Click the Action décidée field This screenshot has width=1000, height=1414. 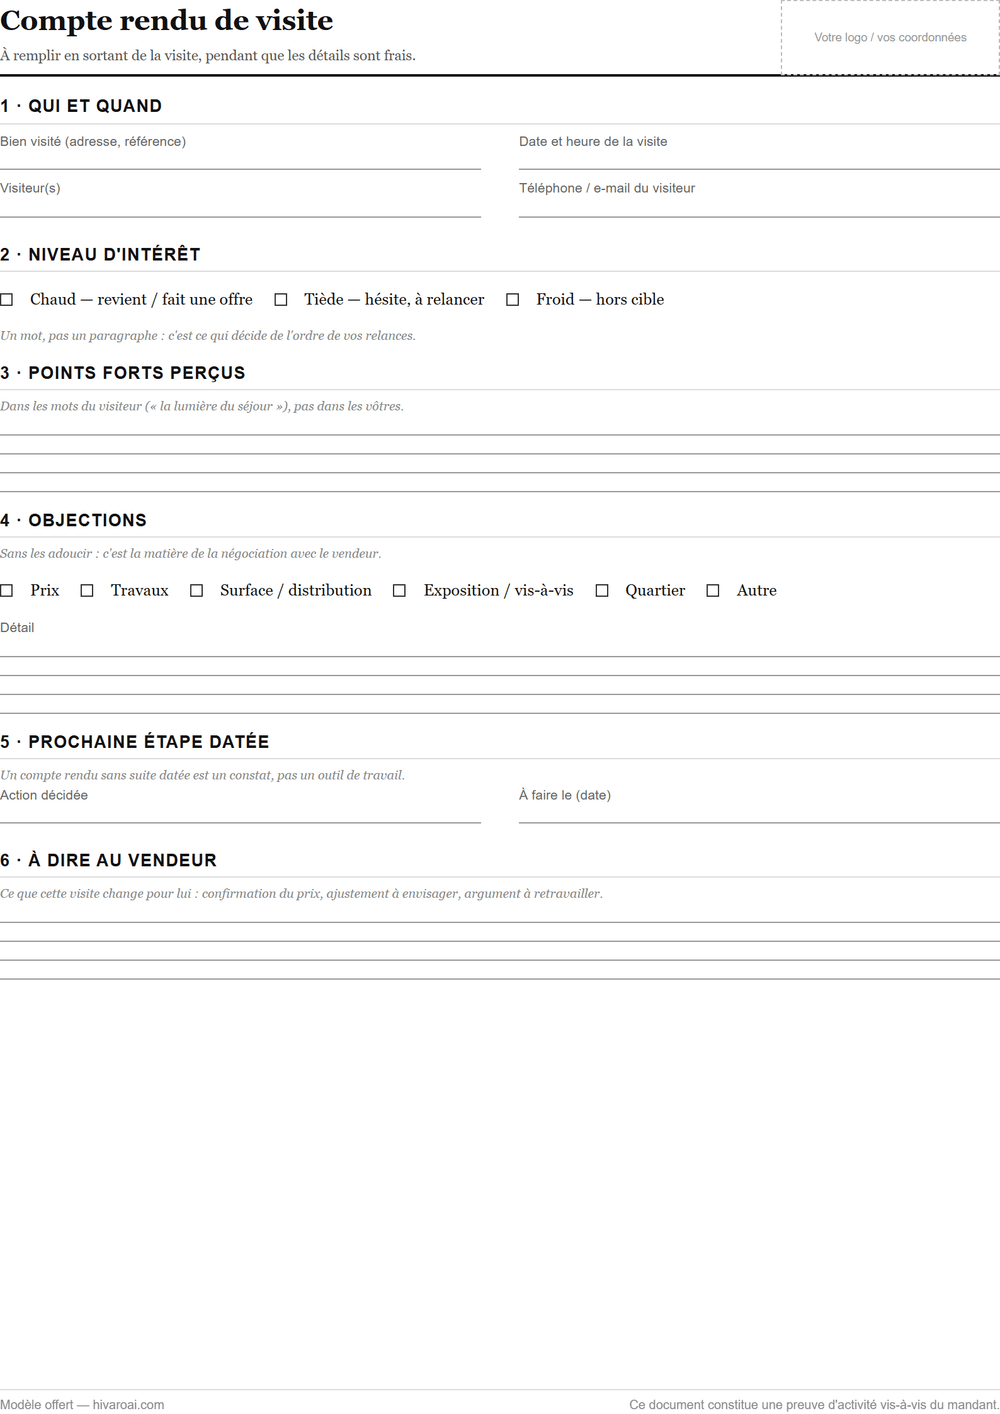click(x=240, y=813)
